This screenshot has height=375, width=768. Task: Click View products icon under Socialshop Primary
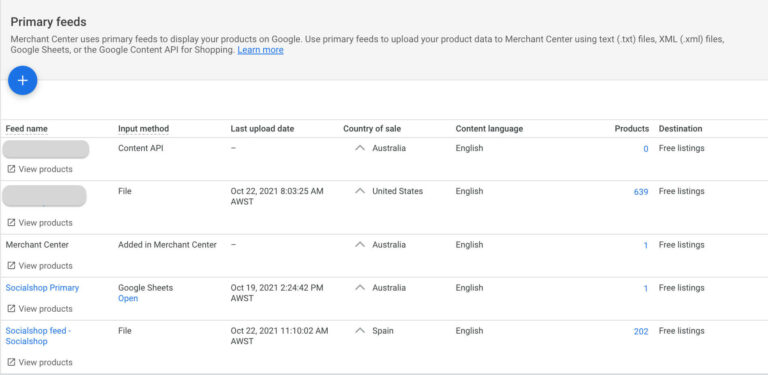pyautogui.click(x=11, y=309)
